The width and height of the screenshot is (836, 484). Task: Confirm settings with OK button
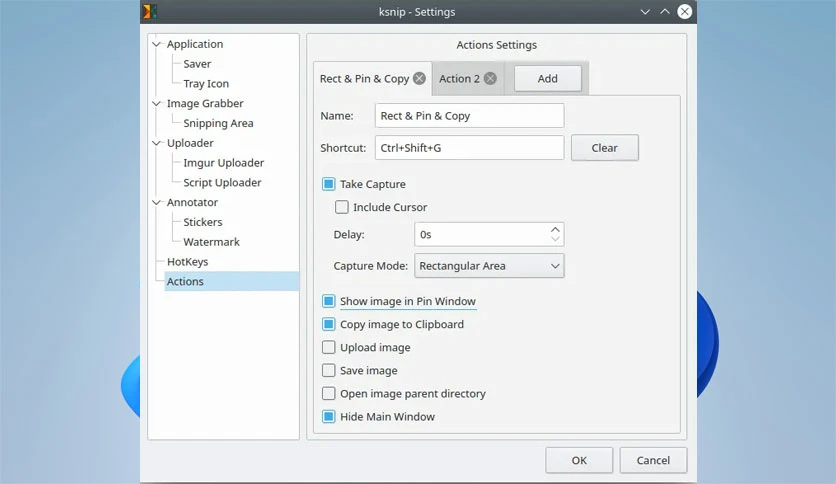[579, 460]
